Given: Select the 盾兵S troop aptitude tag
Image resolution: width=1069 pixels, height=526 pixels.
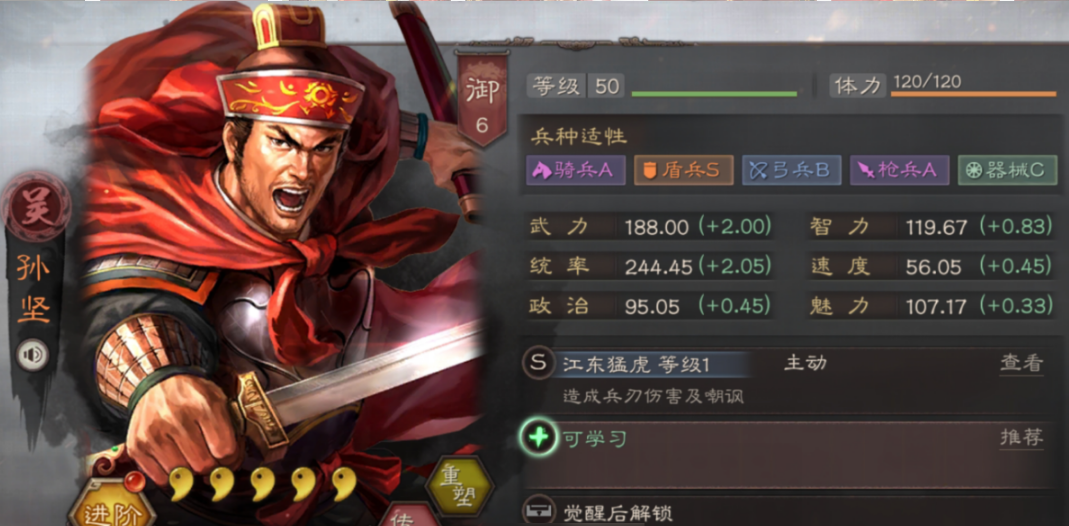Looking at the screenshot, I should (684, 170).
